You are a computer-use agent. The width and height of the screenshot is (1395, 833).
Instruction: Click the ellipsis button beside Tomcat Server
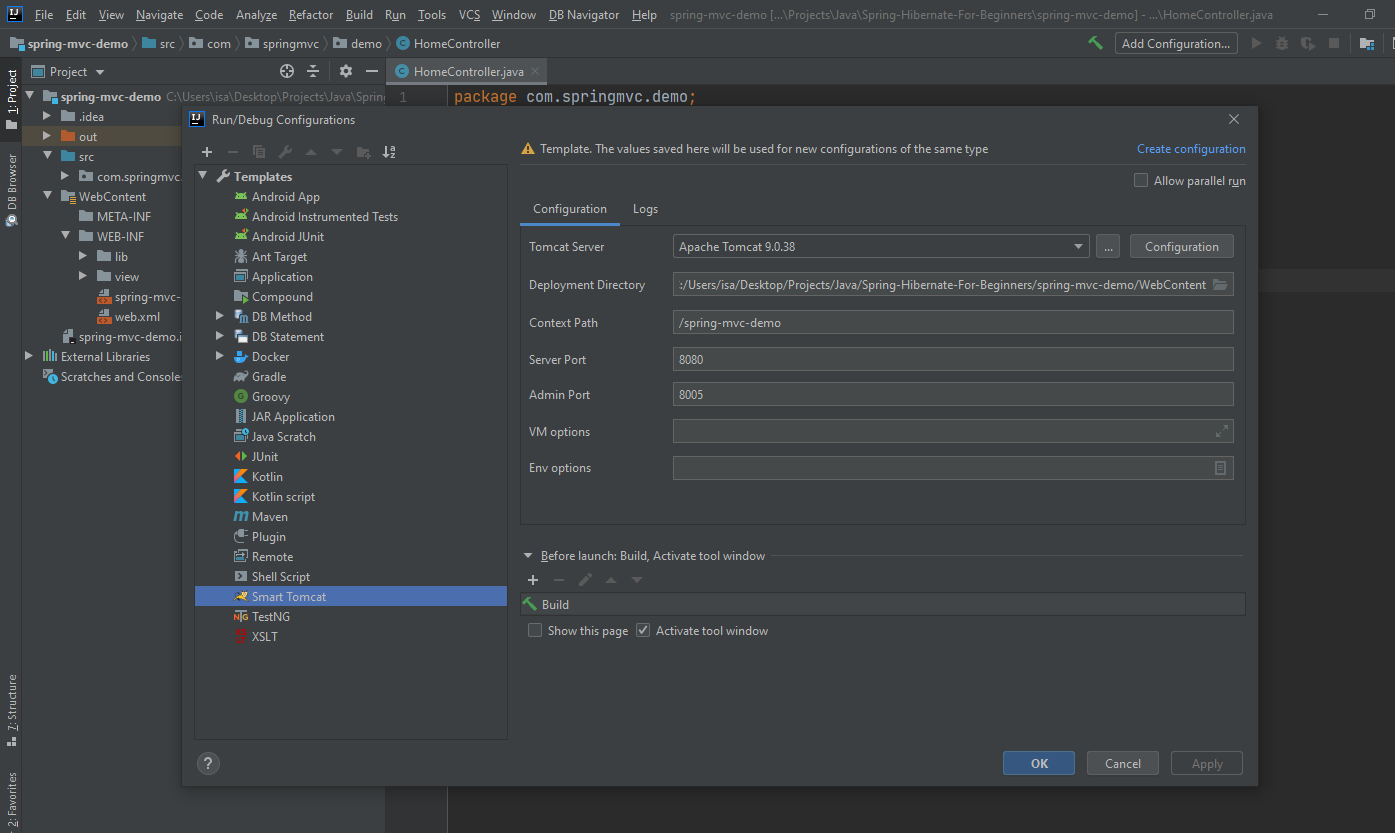coord(1107,247)
